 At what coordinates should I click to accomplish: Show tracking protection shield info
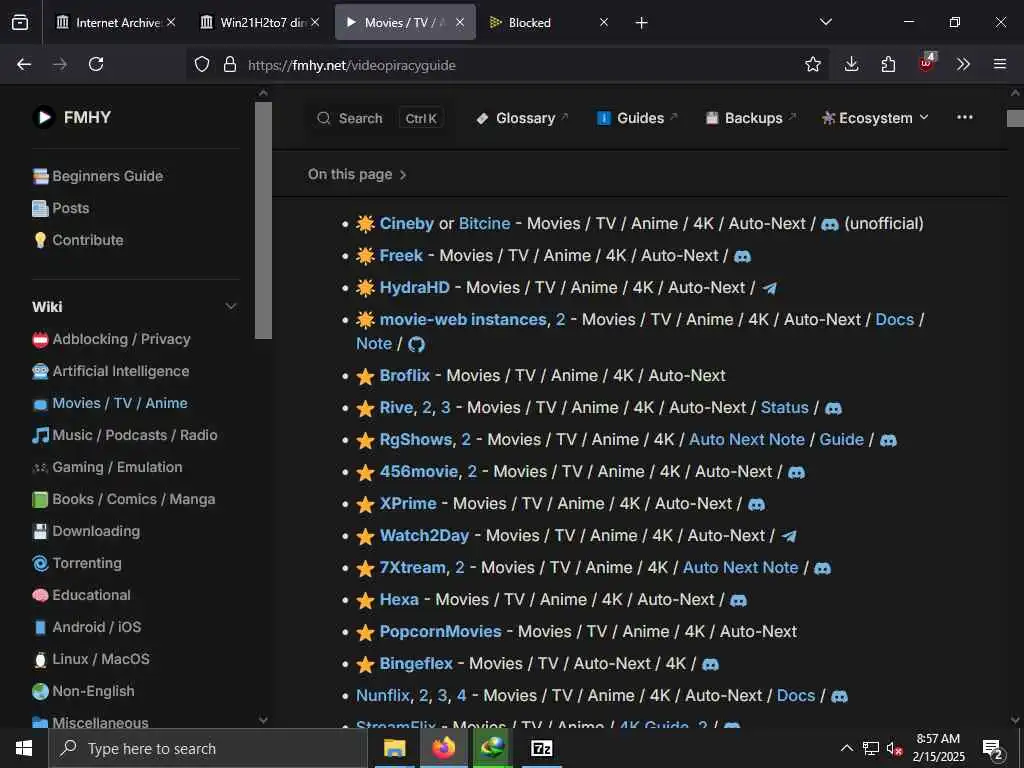202,65
